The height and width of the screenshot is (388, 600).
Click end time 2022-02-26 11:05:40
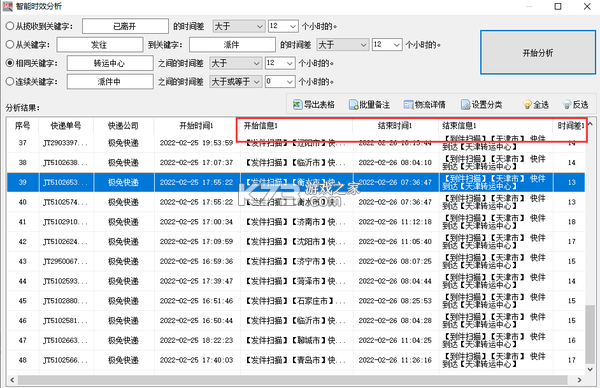(395, 241)
